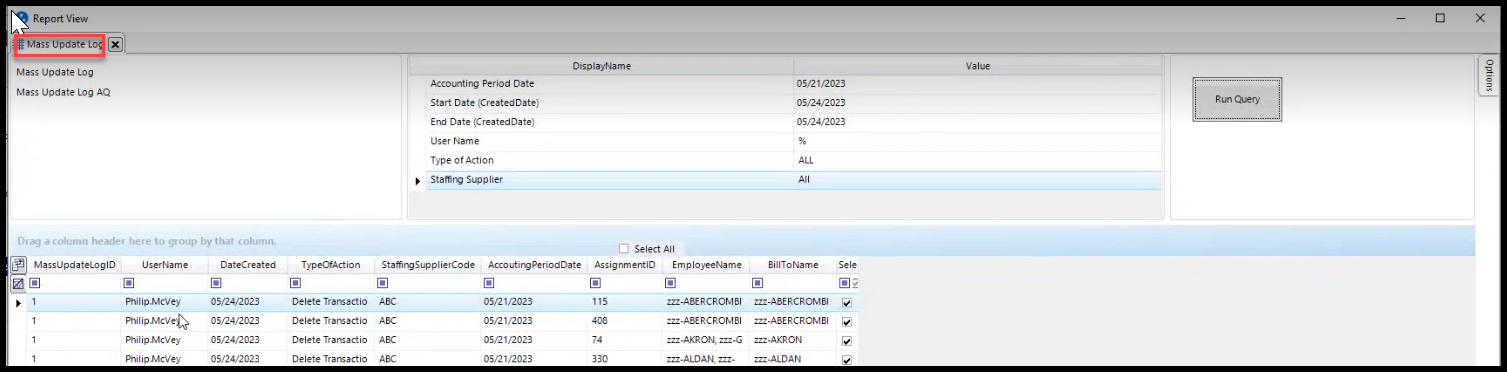The image size is (1507, 372).
Task: Click the Staffing Supplier row indicator arrow
Action: pos(417,181)
